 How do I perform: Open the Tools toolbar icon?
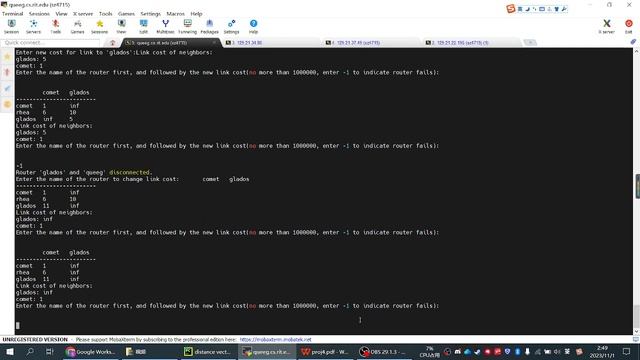(x=56, y=27)
